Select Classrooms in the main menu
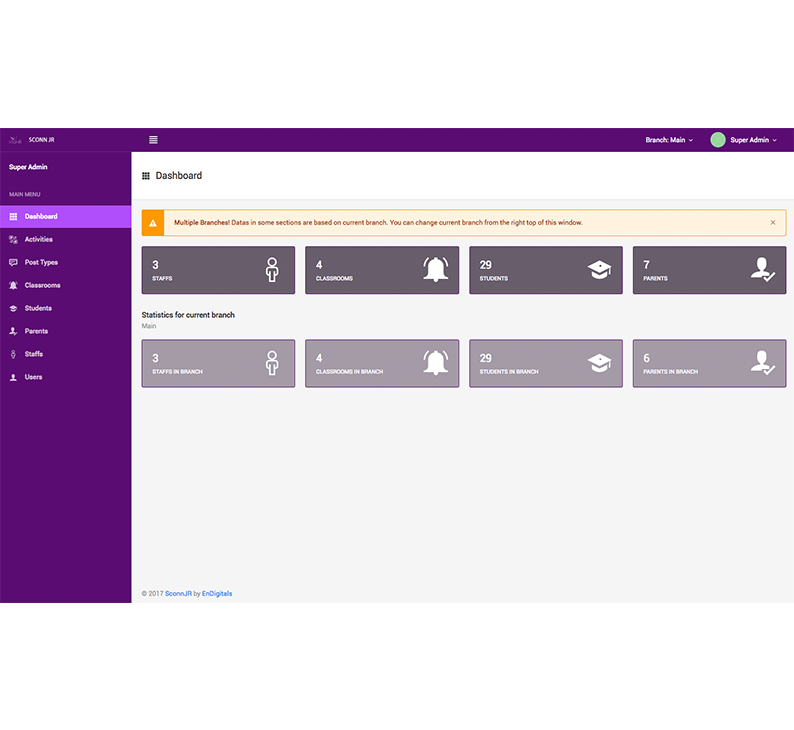This screenshot has height=730, width=794. coord(42,285)
